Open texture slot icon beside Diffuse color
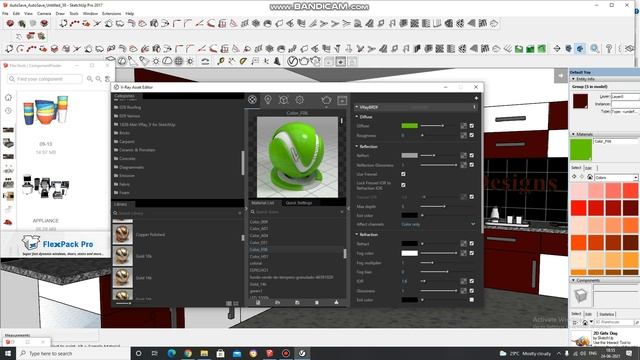Viewport: 640px width, 360px height. point(463,126)
